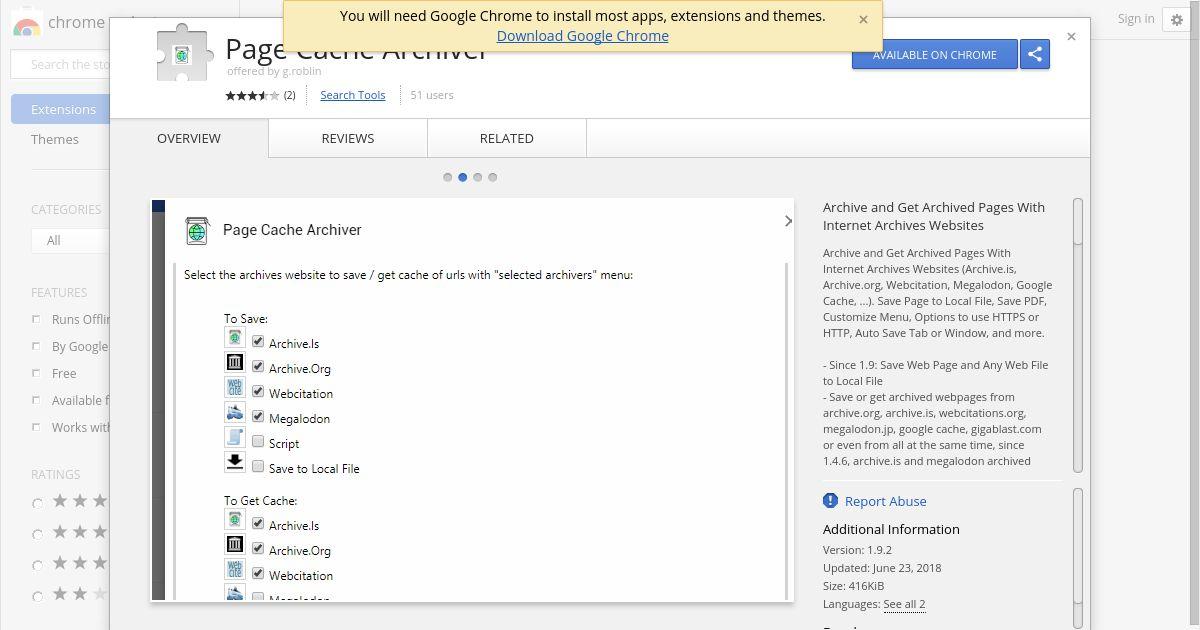Viewport: 1200px width, 630px height.
Task: Close the extension detail overlay
Action: (x=1071, y=36)
